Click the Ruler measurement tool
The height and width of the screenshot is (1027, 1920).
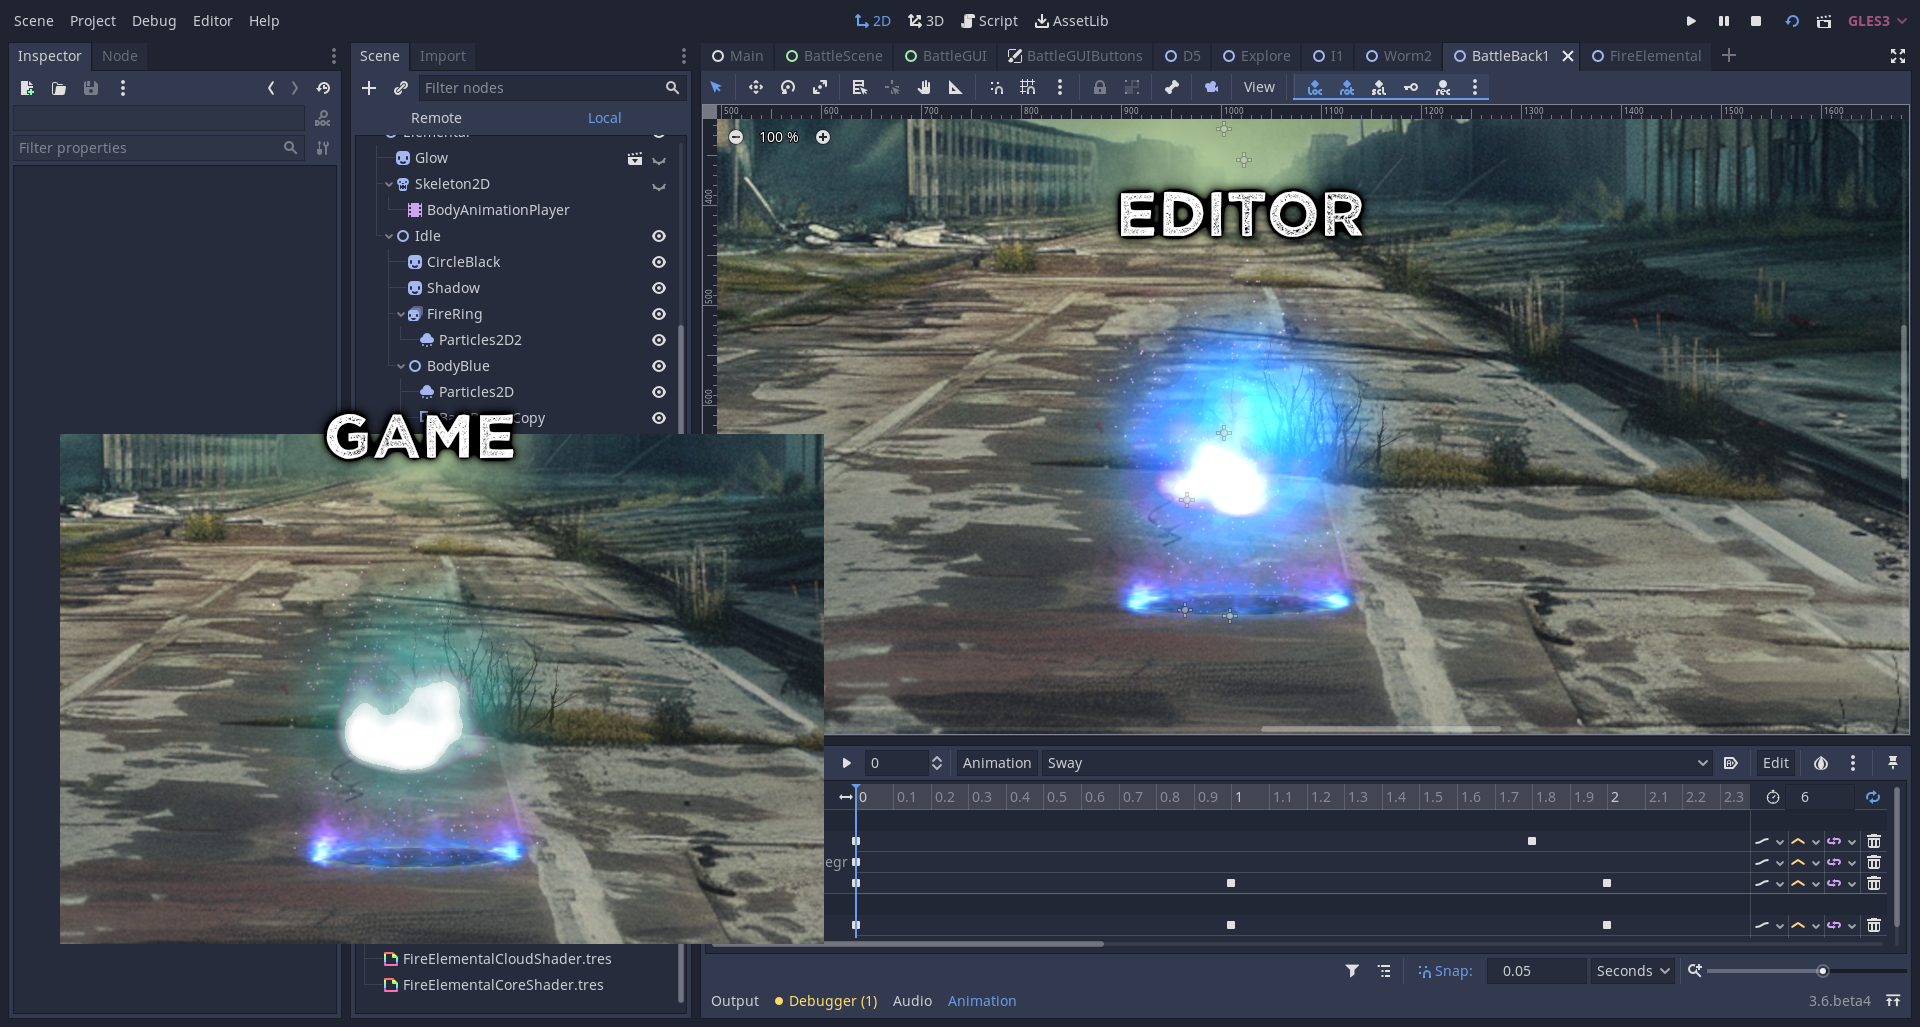956,88
